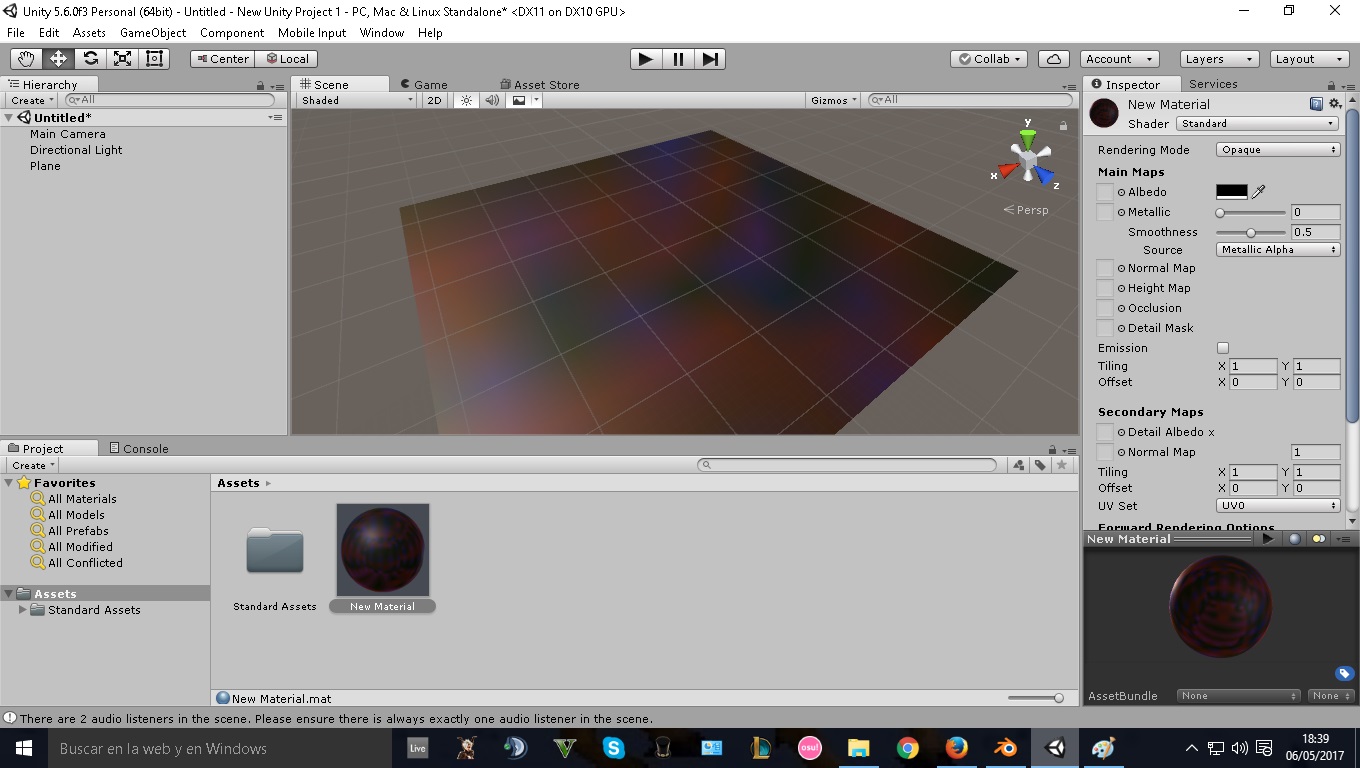Click the Pause button
Screen dimensions: 1360x768
[x=678, y=59]
